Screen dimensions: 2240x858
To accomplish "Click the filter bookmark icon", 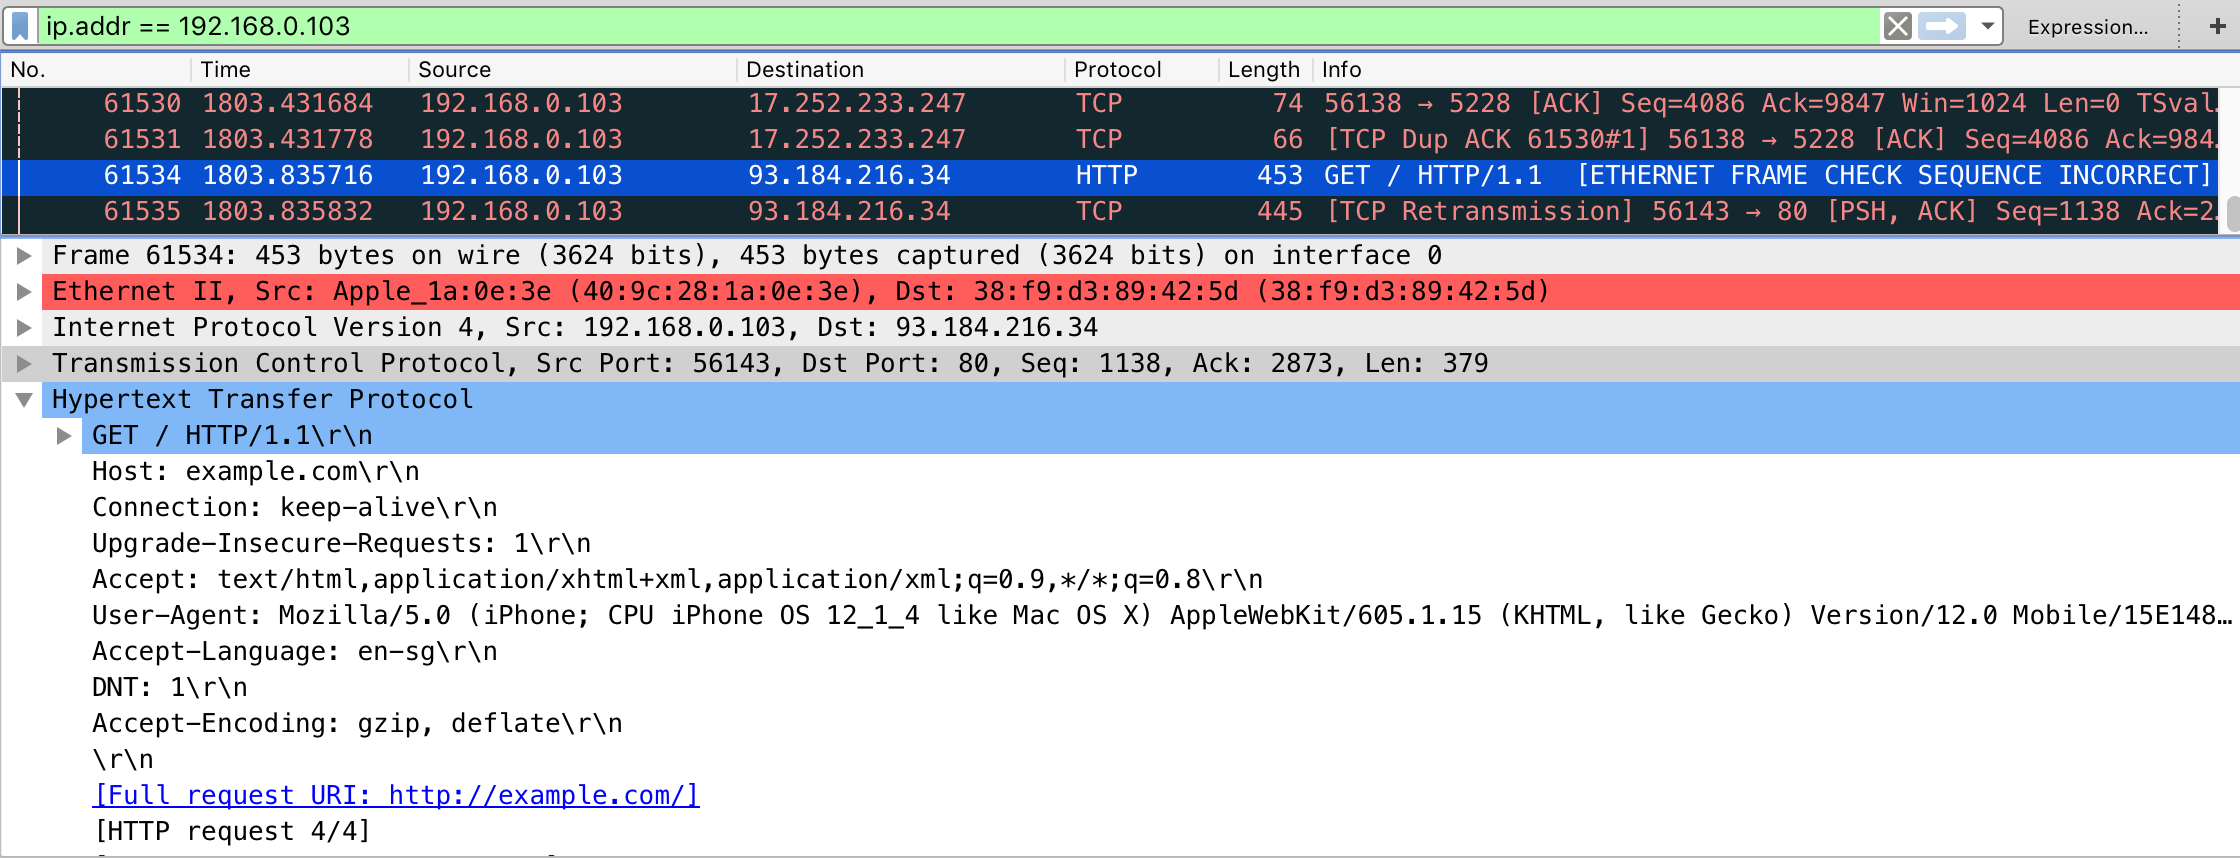I will tap(20, 26).
